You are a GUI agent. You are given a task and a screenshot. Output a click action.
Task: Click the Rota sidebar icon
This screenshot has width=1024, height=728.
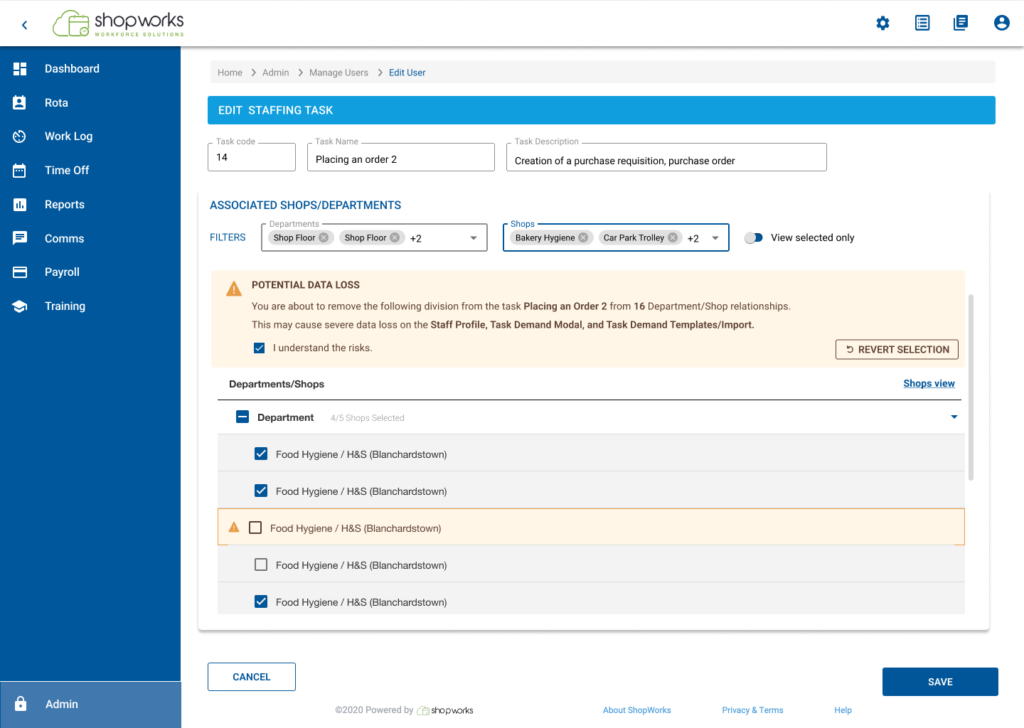point(19,103)
